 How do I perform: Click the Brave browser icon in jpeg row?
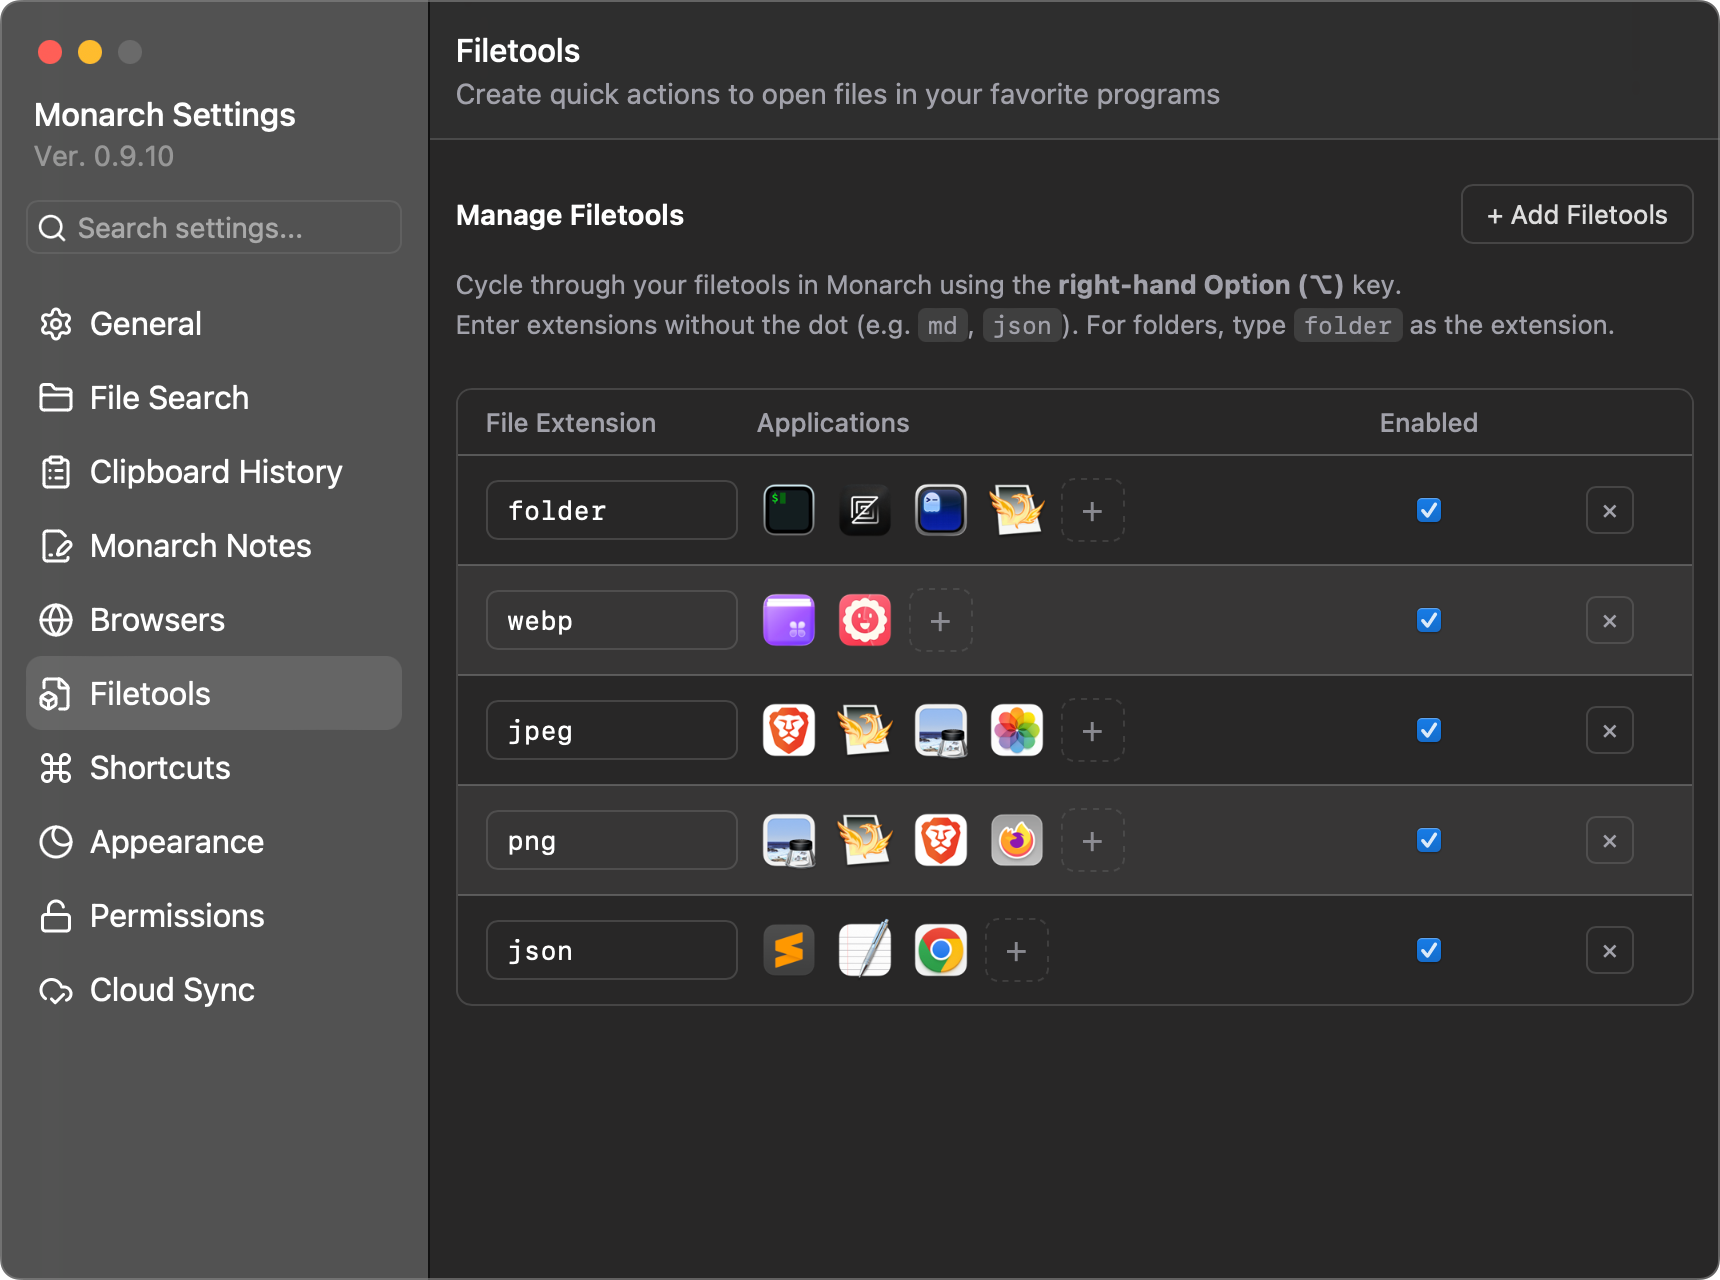tap(789, 730)
